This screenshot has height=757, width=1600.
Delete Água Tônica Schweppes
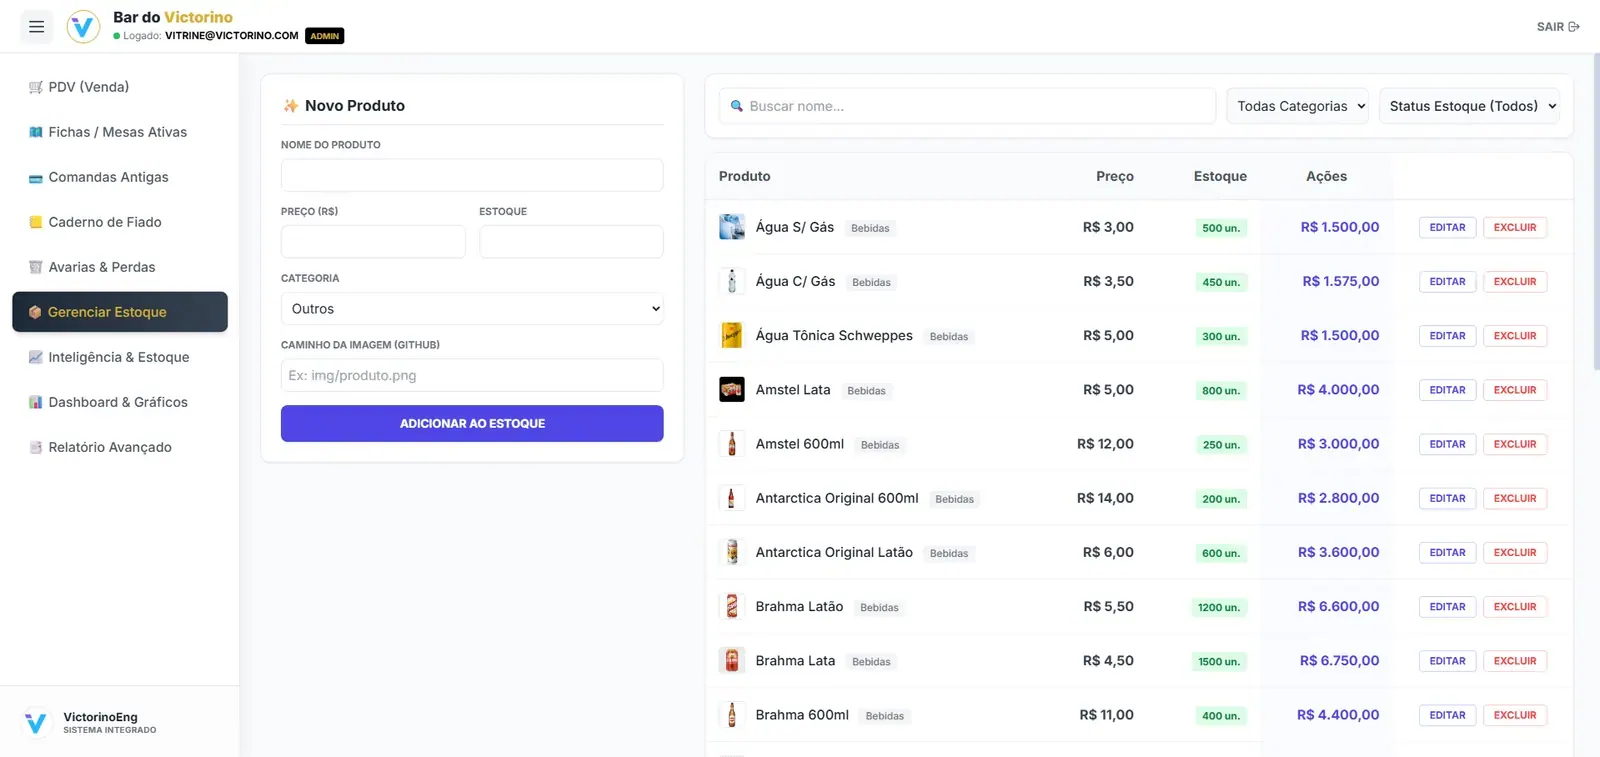1515,335
